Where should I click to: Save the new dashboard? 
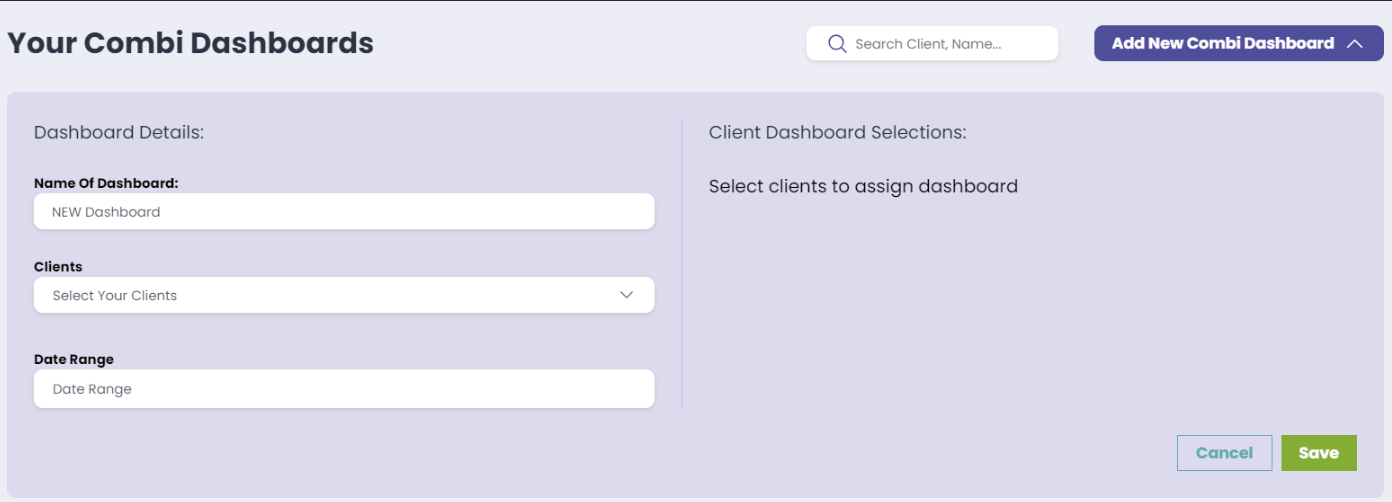(1318, 453)
